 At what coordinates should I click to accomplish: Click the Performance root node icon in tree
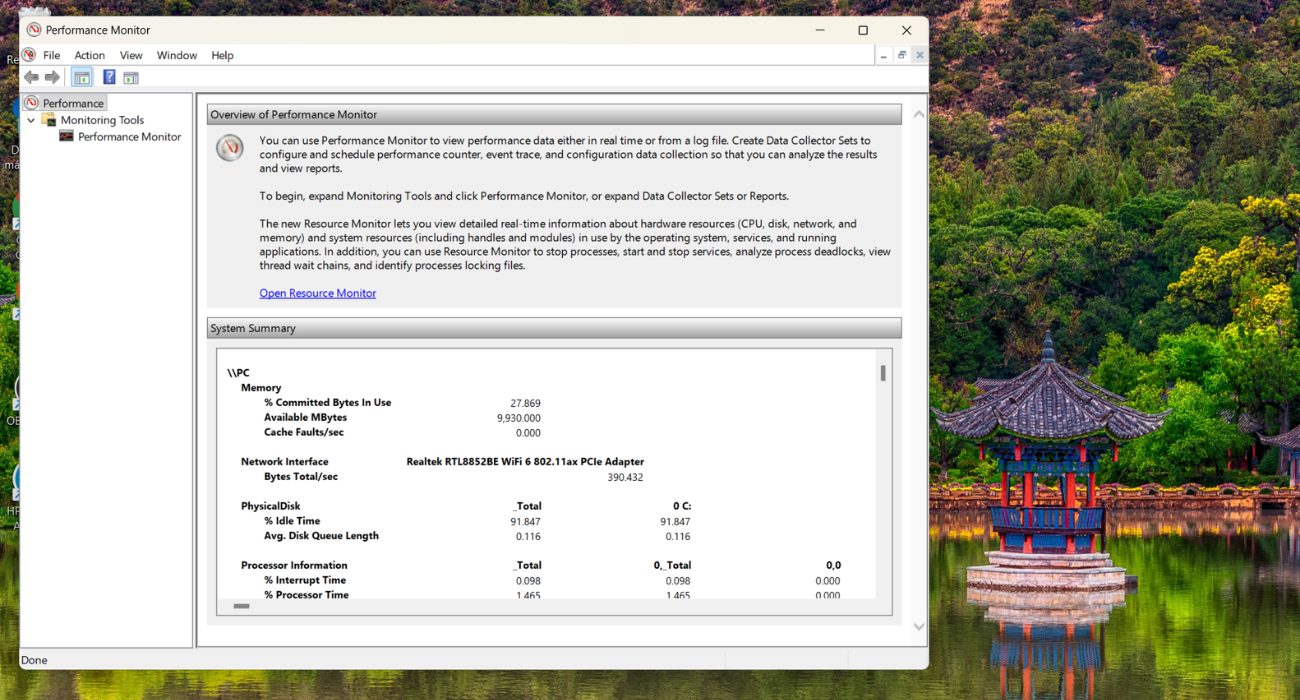31,103
